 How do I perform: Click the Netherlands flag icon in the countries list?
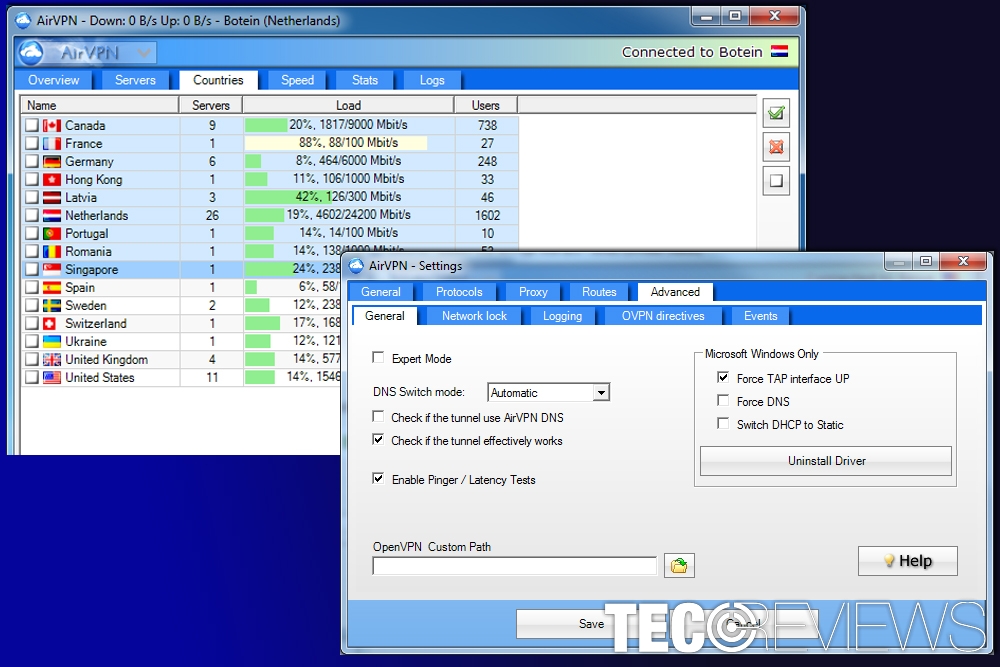52,216
